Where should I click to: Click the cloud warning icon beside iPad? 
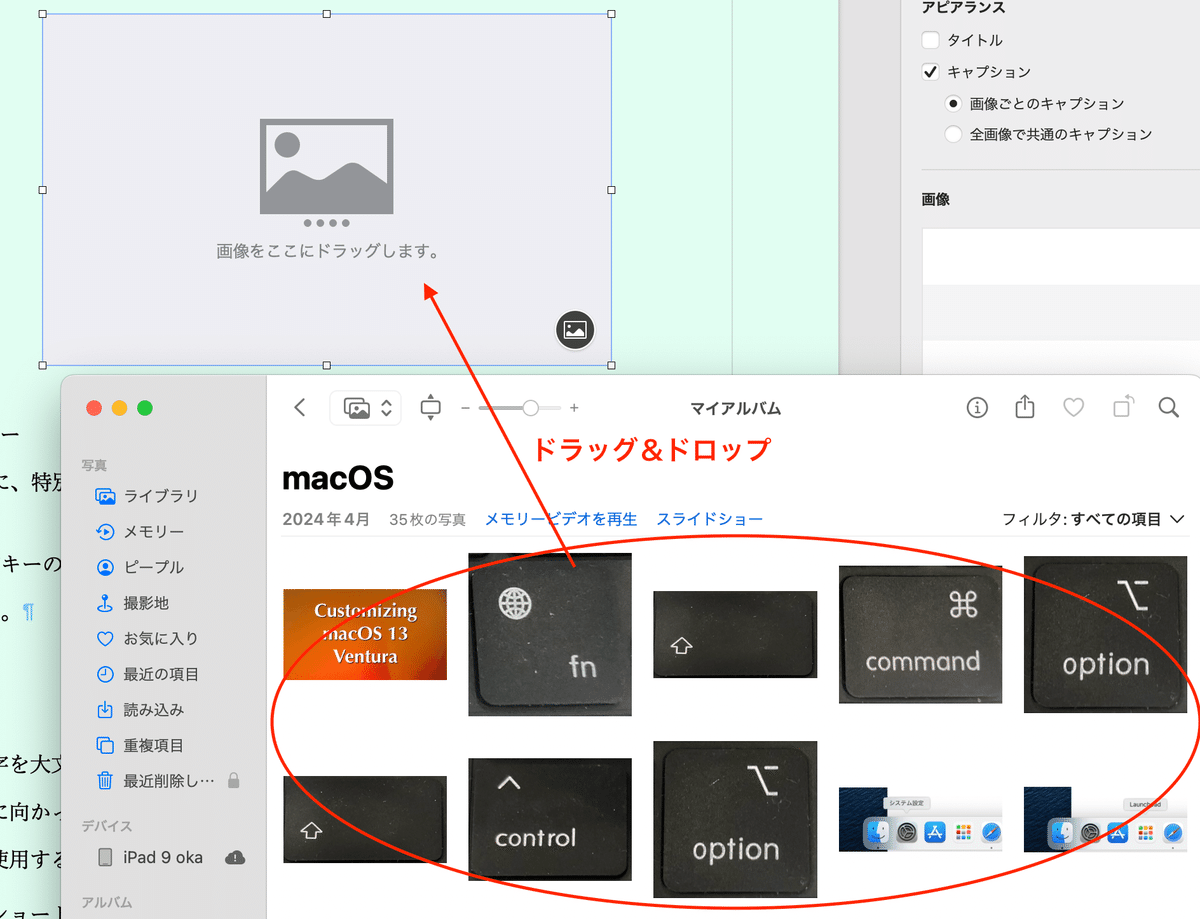(235, 857)
